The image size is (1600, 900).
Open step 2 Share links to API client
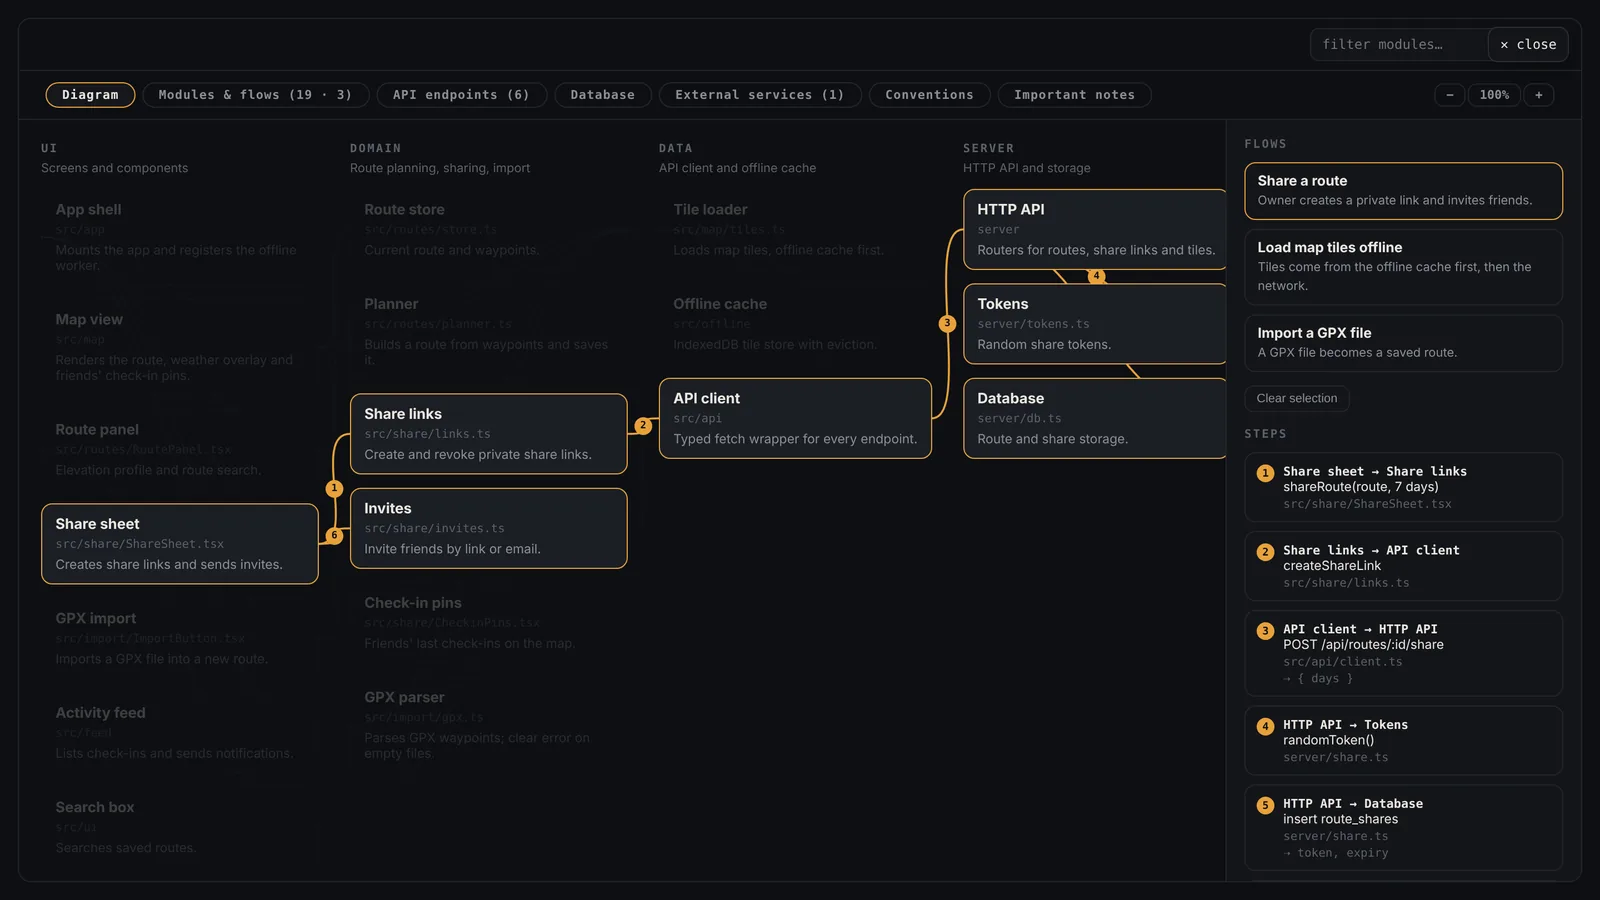pos(1403,566)
